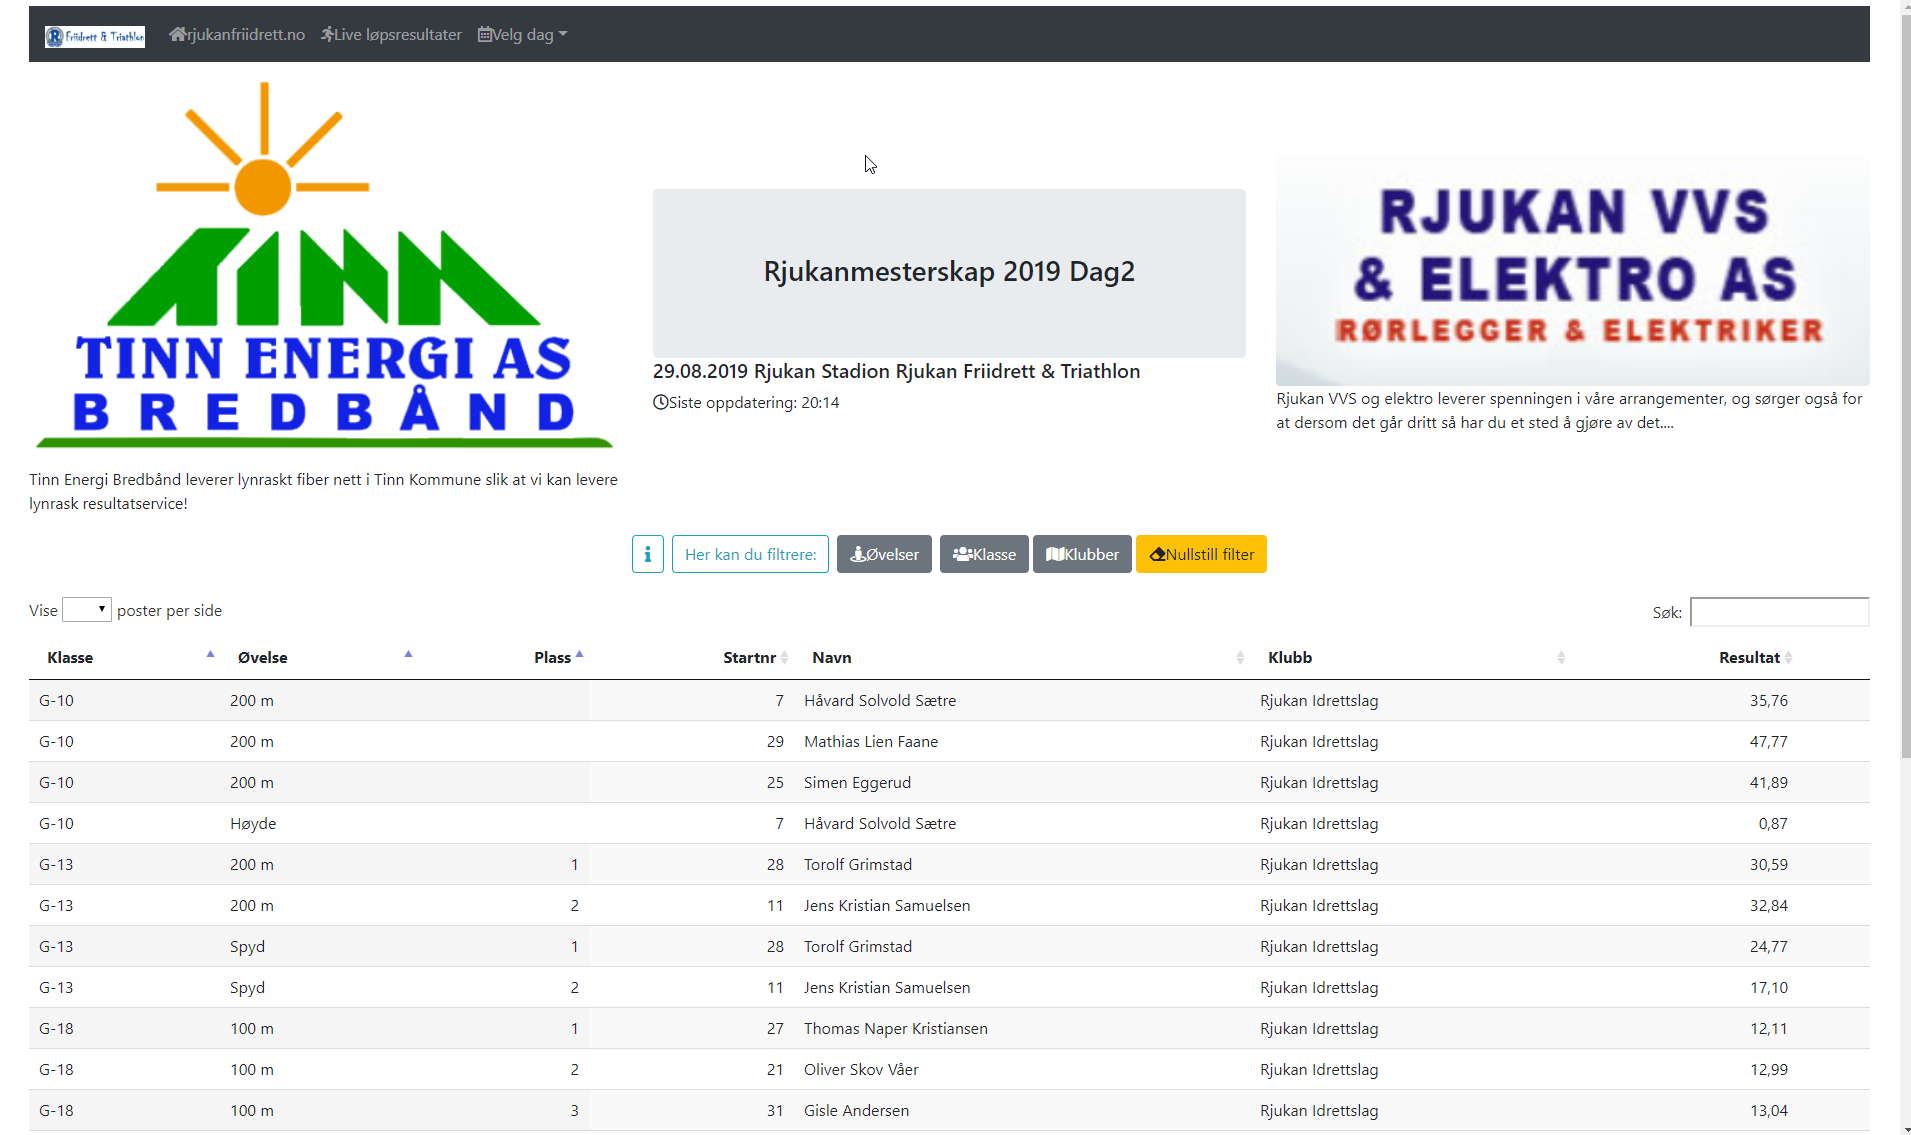Click result value 41,89

coord(1768,782)
